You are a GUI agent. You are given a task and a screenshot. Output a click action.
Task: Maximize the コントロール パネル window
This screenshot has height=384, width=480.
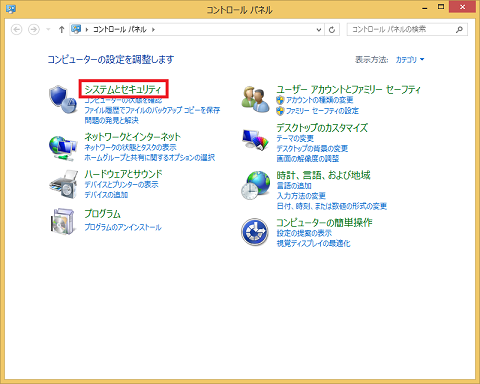click(441, 7)
